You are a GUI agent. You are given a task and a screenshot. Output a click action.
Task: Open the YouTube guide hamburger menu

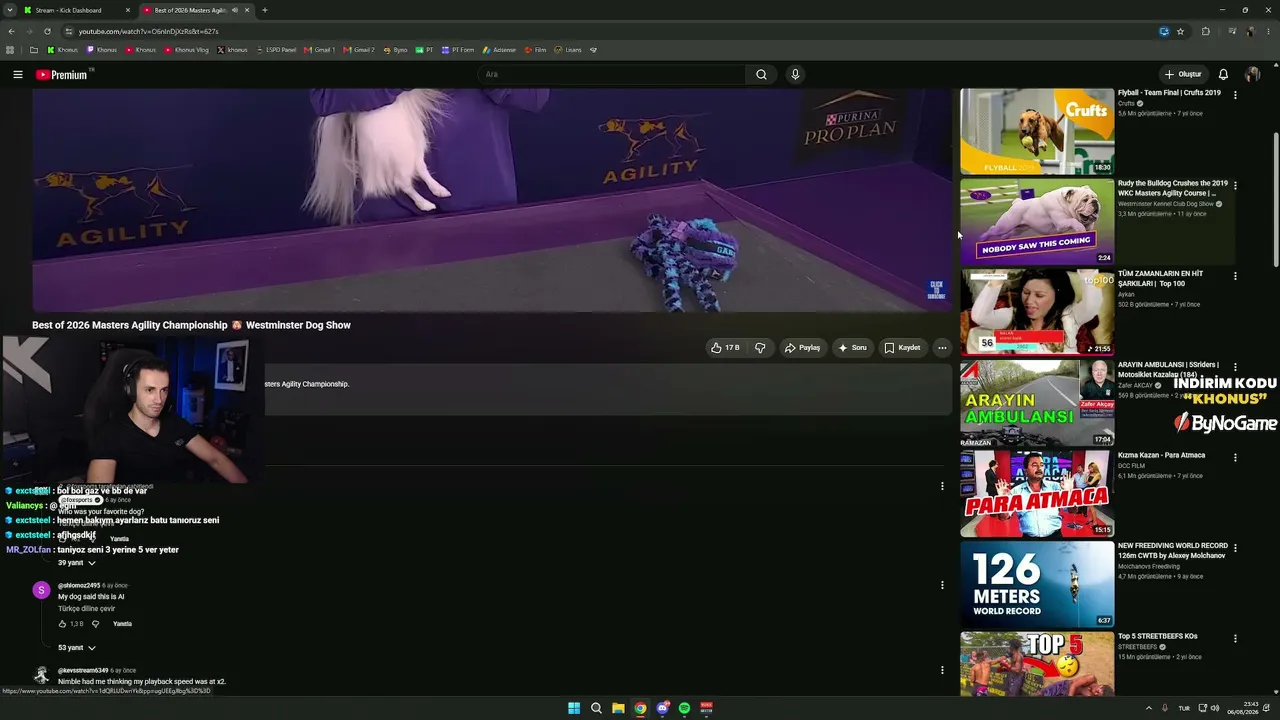point(18,74)
